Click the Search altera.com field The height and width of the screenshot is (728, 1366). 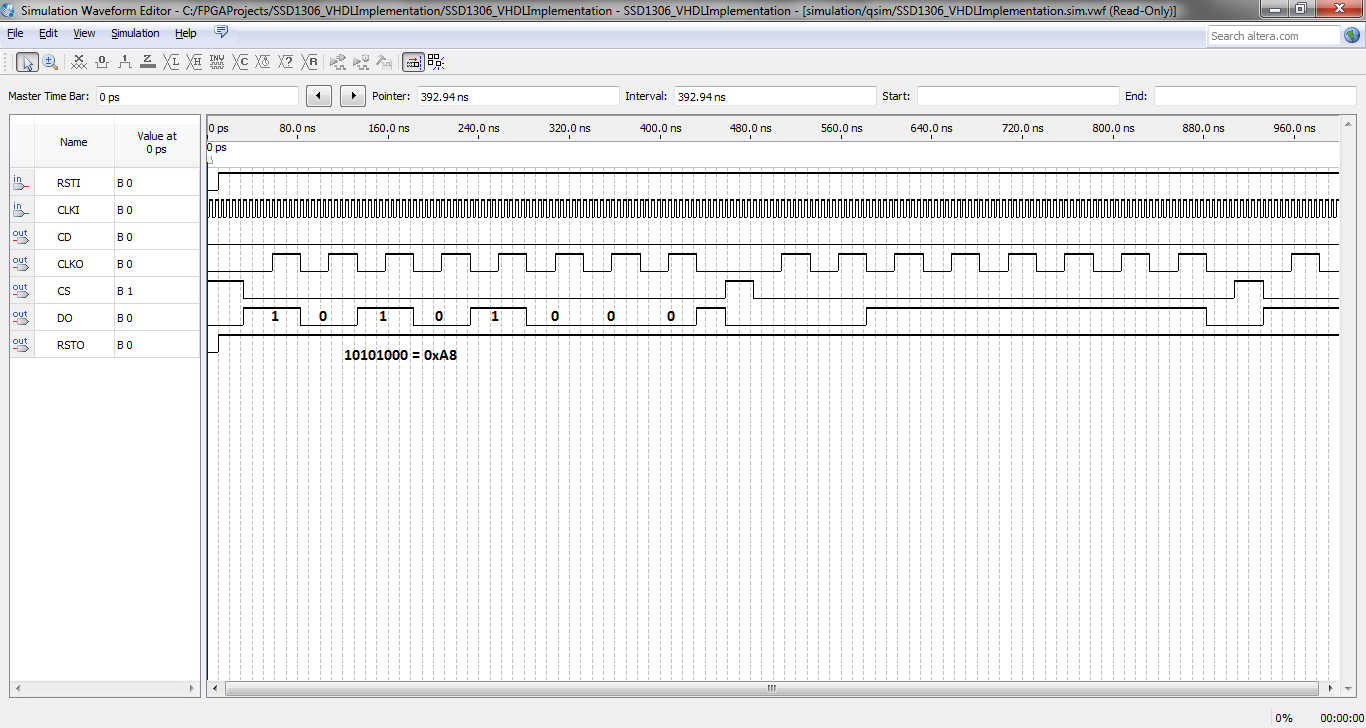click(1272, 36)
